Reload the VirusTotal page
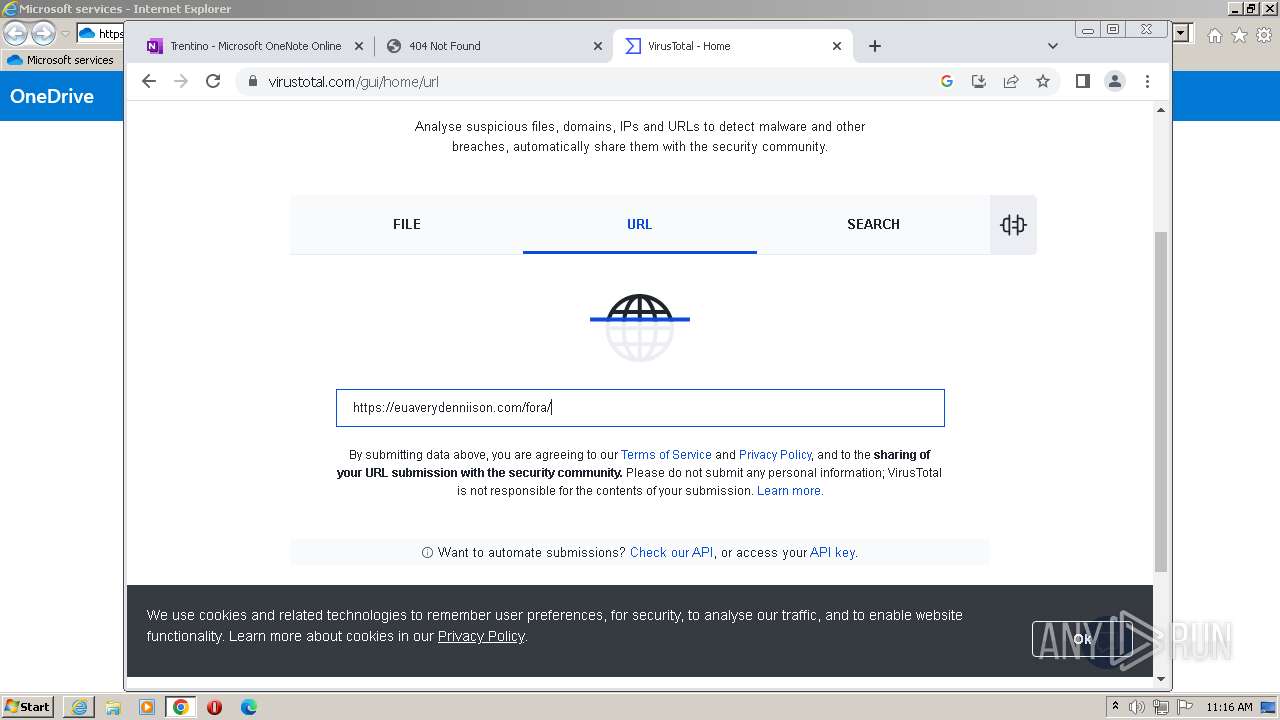The height and width of the screenshot is (720, 1280). (x=213, y=81)
